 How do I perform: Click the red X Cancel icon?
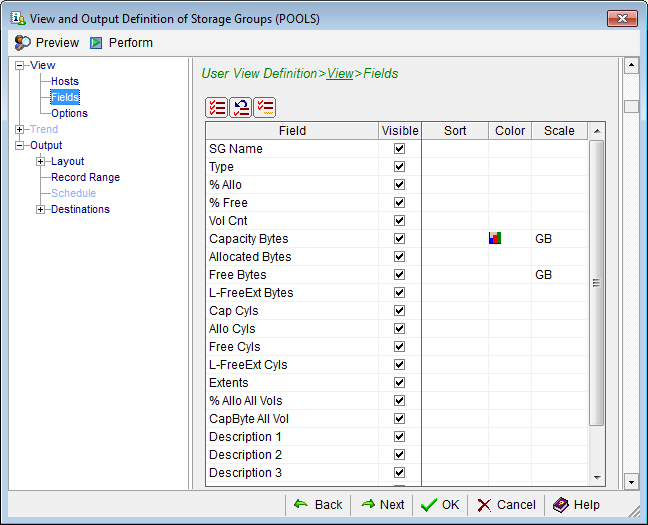[x=484, y=505]
